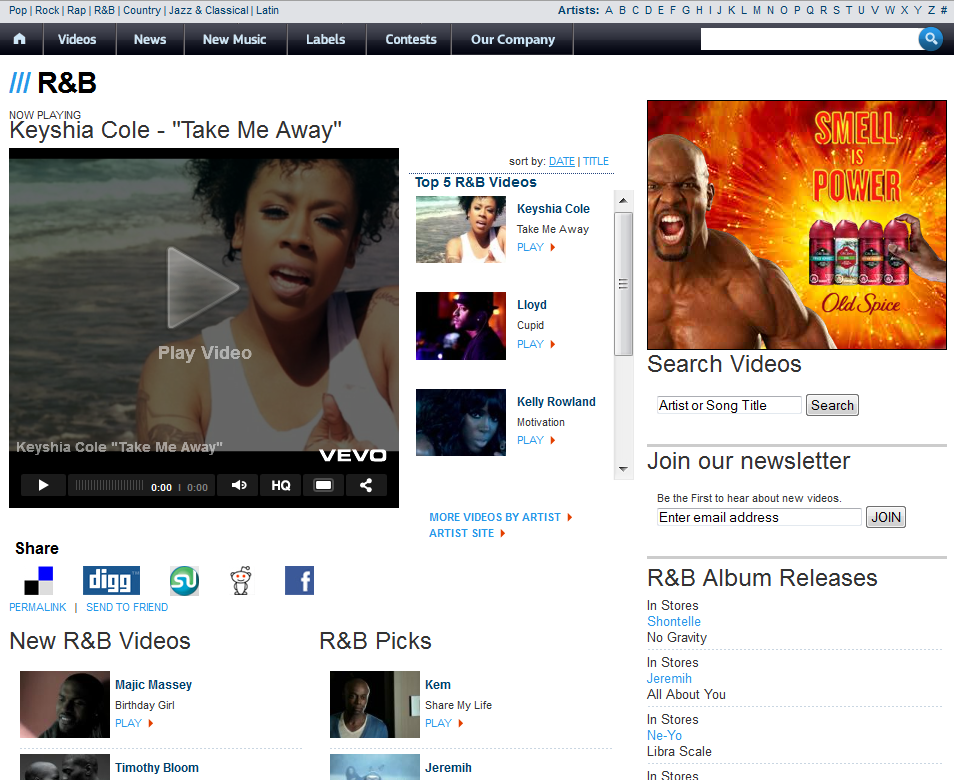Go to the home page icon

pyautogui.click(x=19, y=39)
